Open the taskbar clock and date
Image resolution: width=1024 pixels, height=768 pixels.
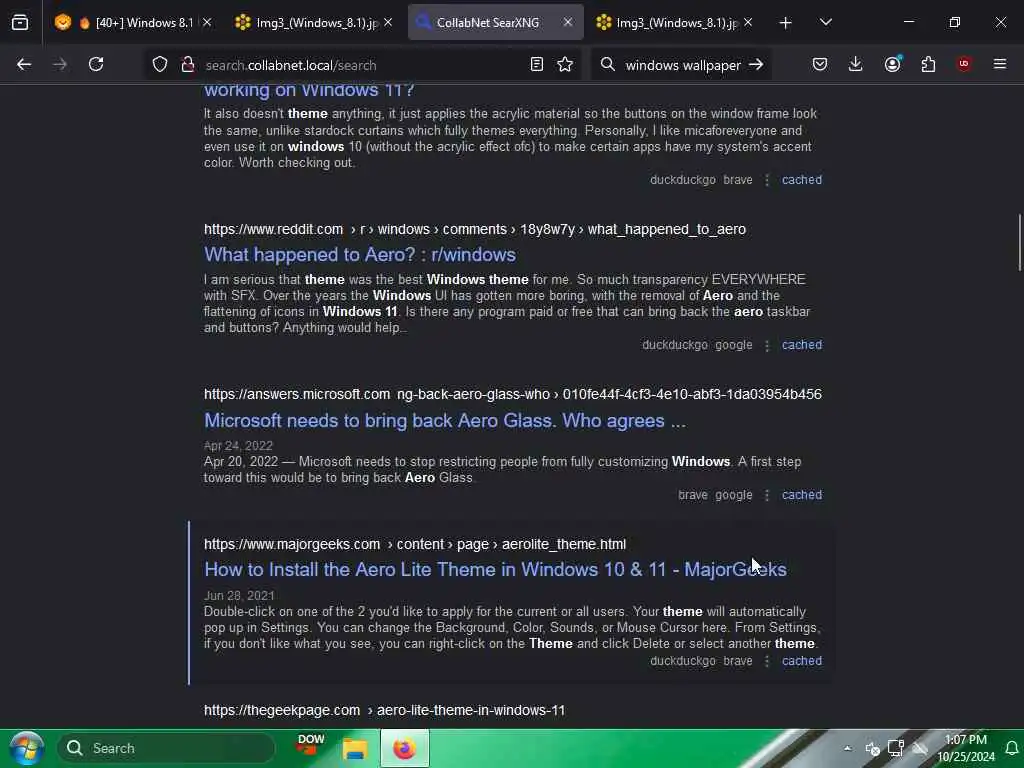pos(965,748)
